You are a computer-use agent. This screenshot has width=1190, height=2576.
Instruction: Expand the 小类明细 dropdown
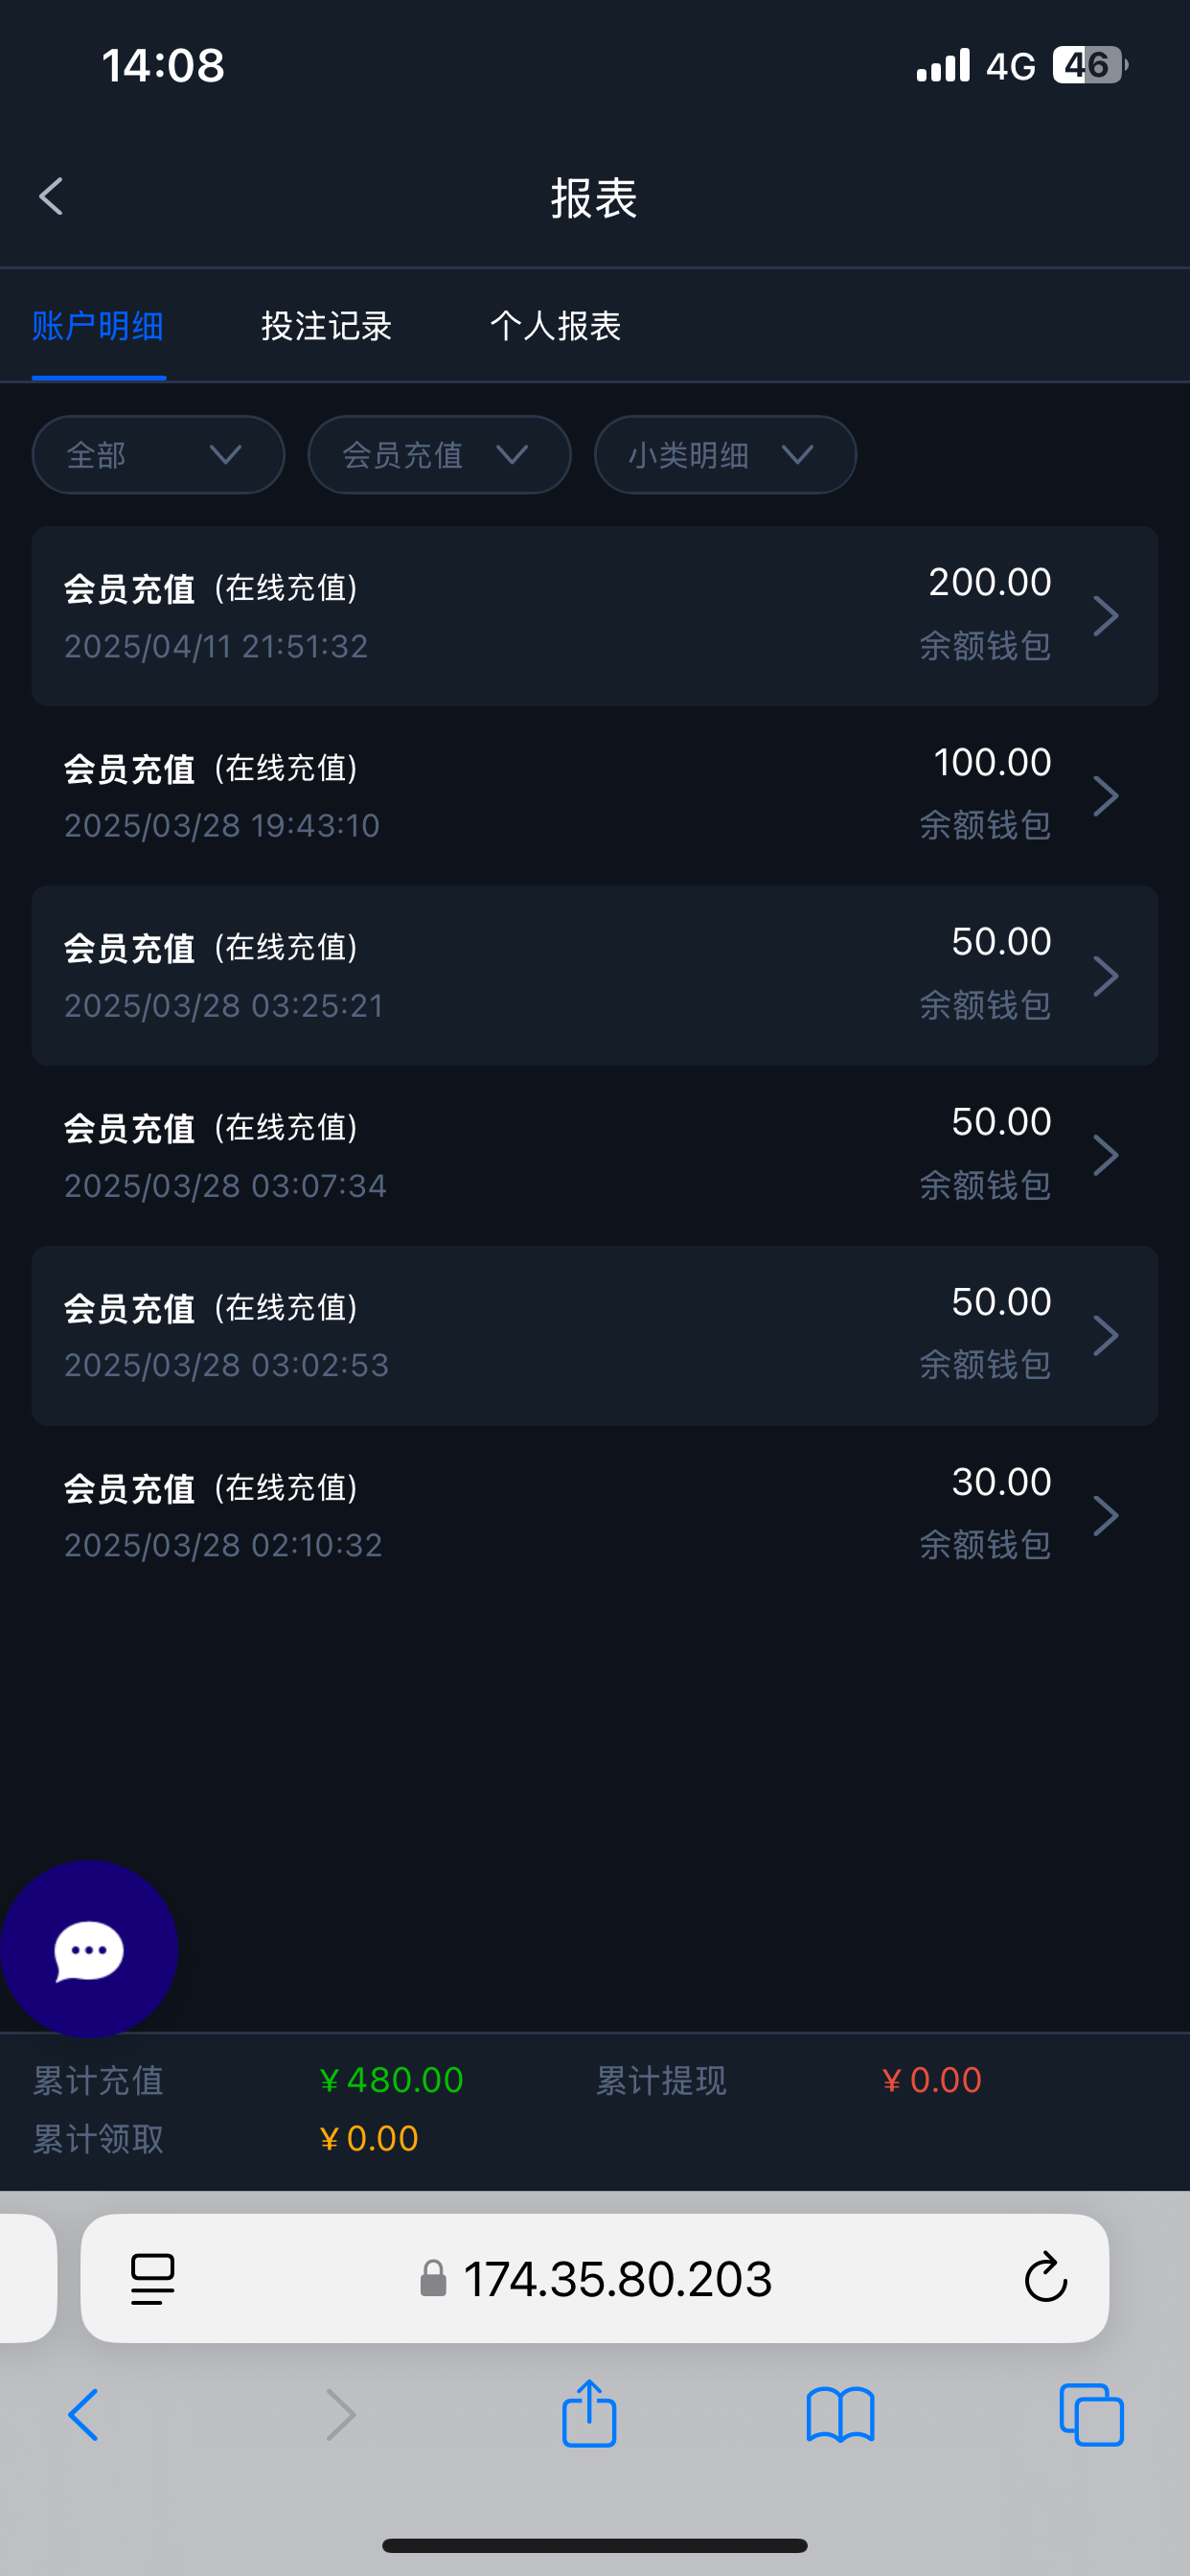(x=725, y=455)
